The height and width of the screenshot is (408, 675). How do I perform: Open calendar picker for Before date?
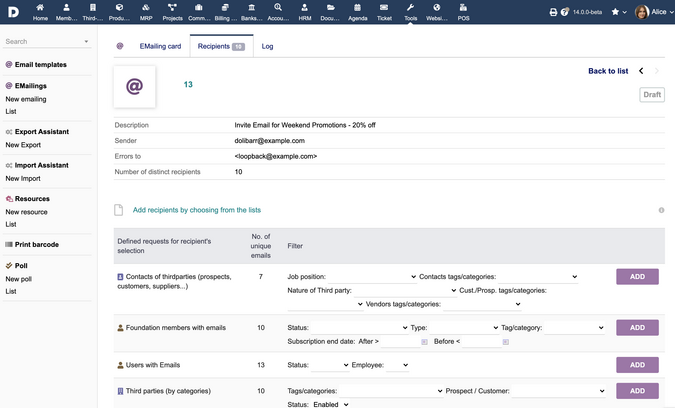[x=506, y=342]
